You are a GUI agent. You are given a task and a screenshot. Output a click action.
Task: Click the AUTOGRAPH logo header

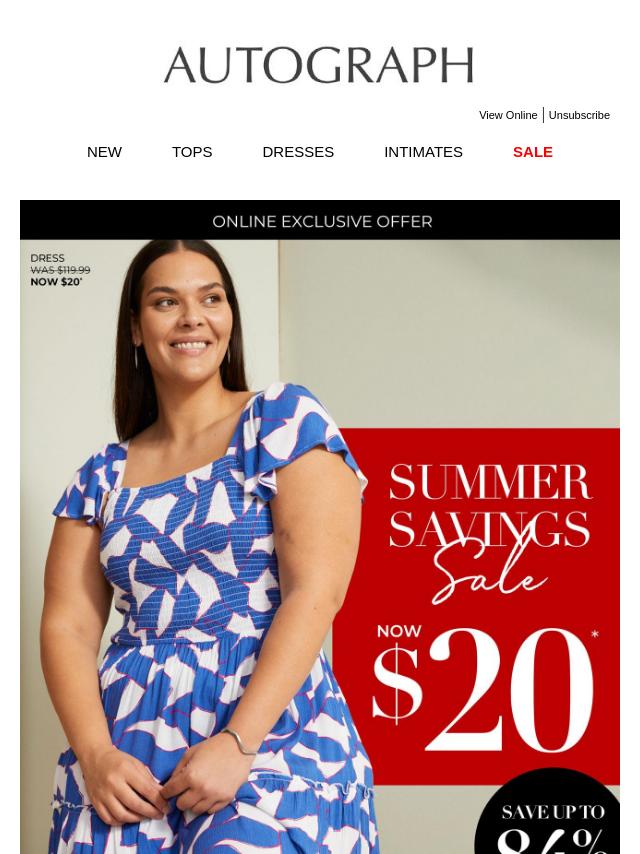click(x=319, y=65)
